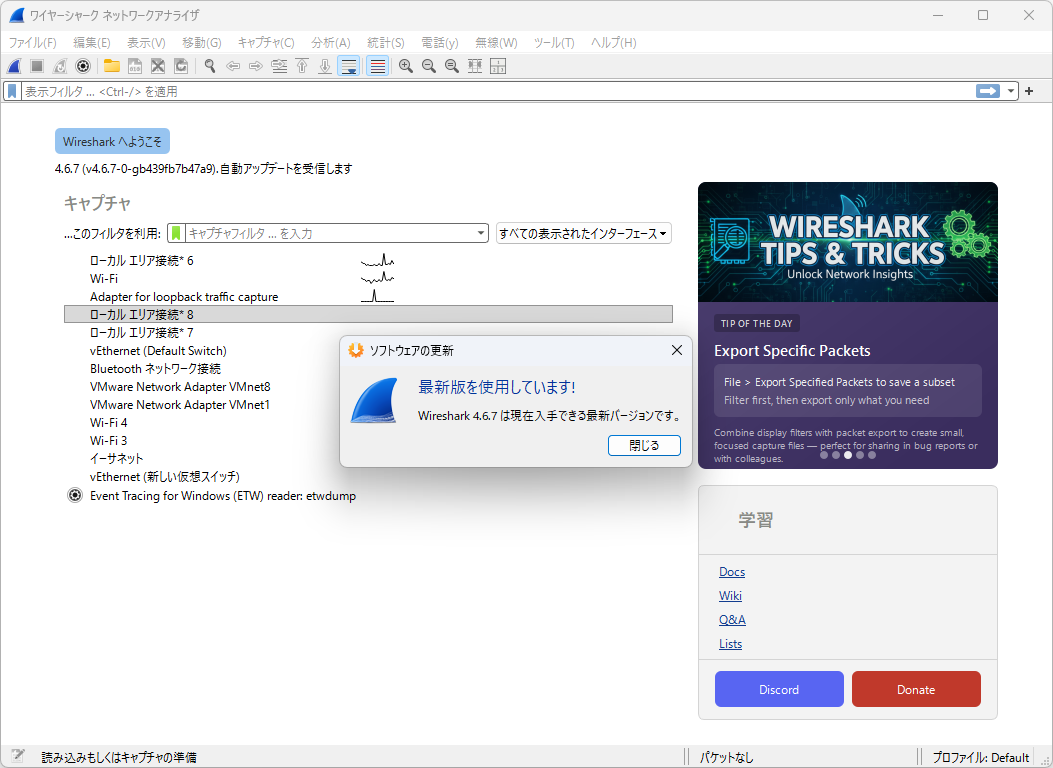Open the 移動(G) menu
This screenshot has height=768, width=1053.
click(x=201, y=42)
